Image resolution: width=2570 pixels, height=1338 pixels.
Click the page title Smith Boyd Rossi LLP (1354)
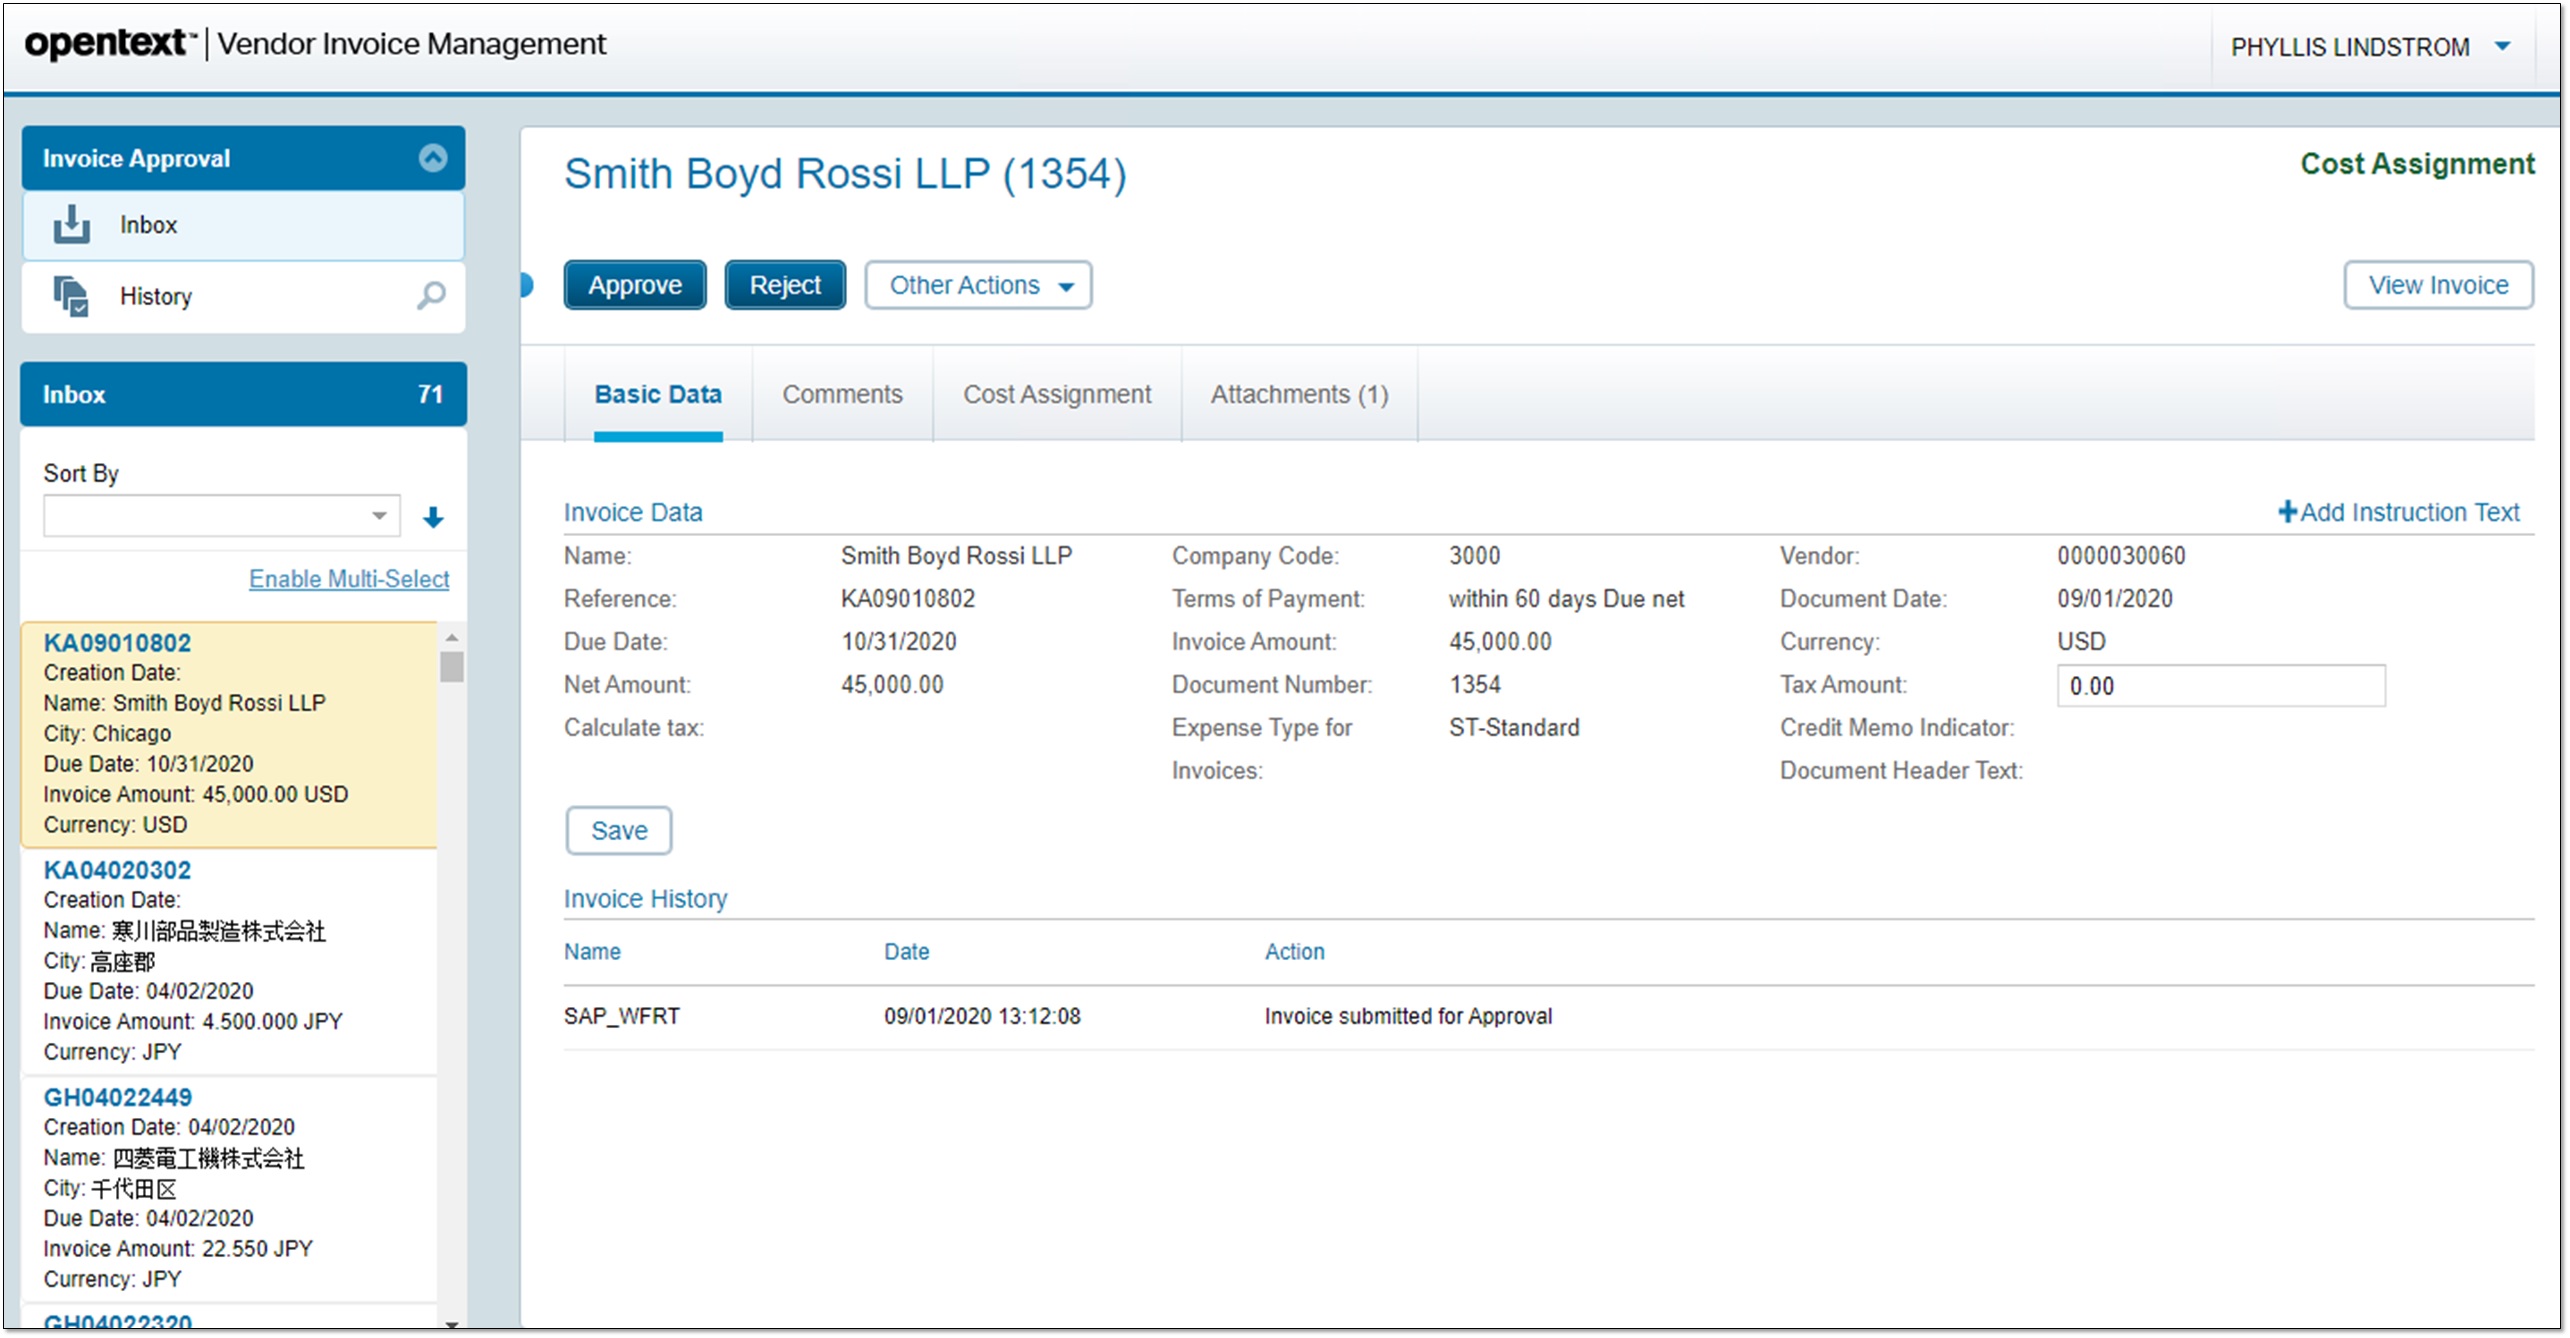tap(845, 174)
